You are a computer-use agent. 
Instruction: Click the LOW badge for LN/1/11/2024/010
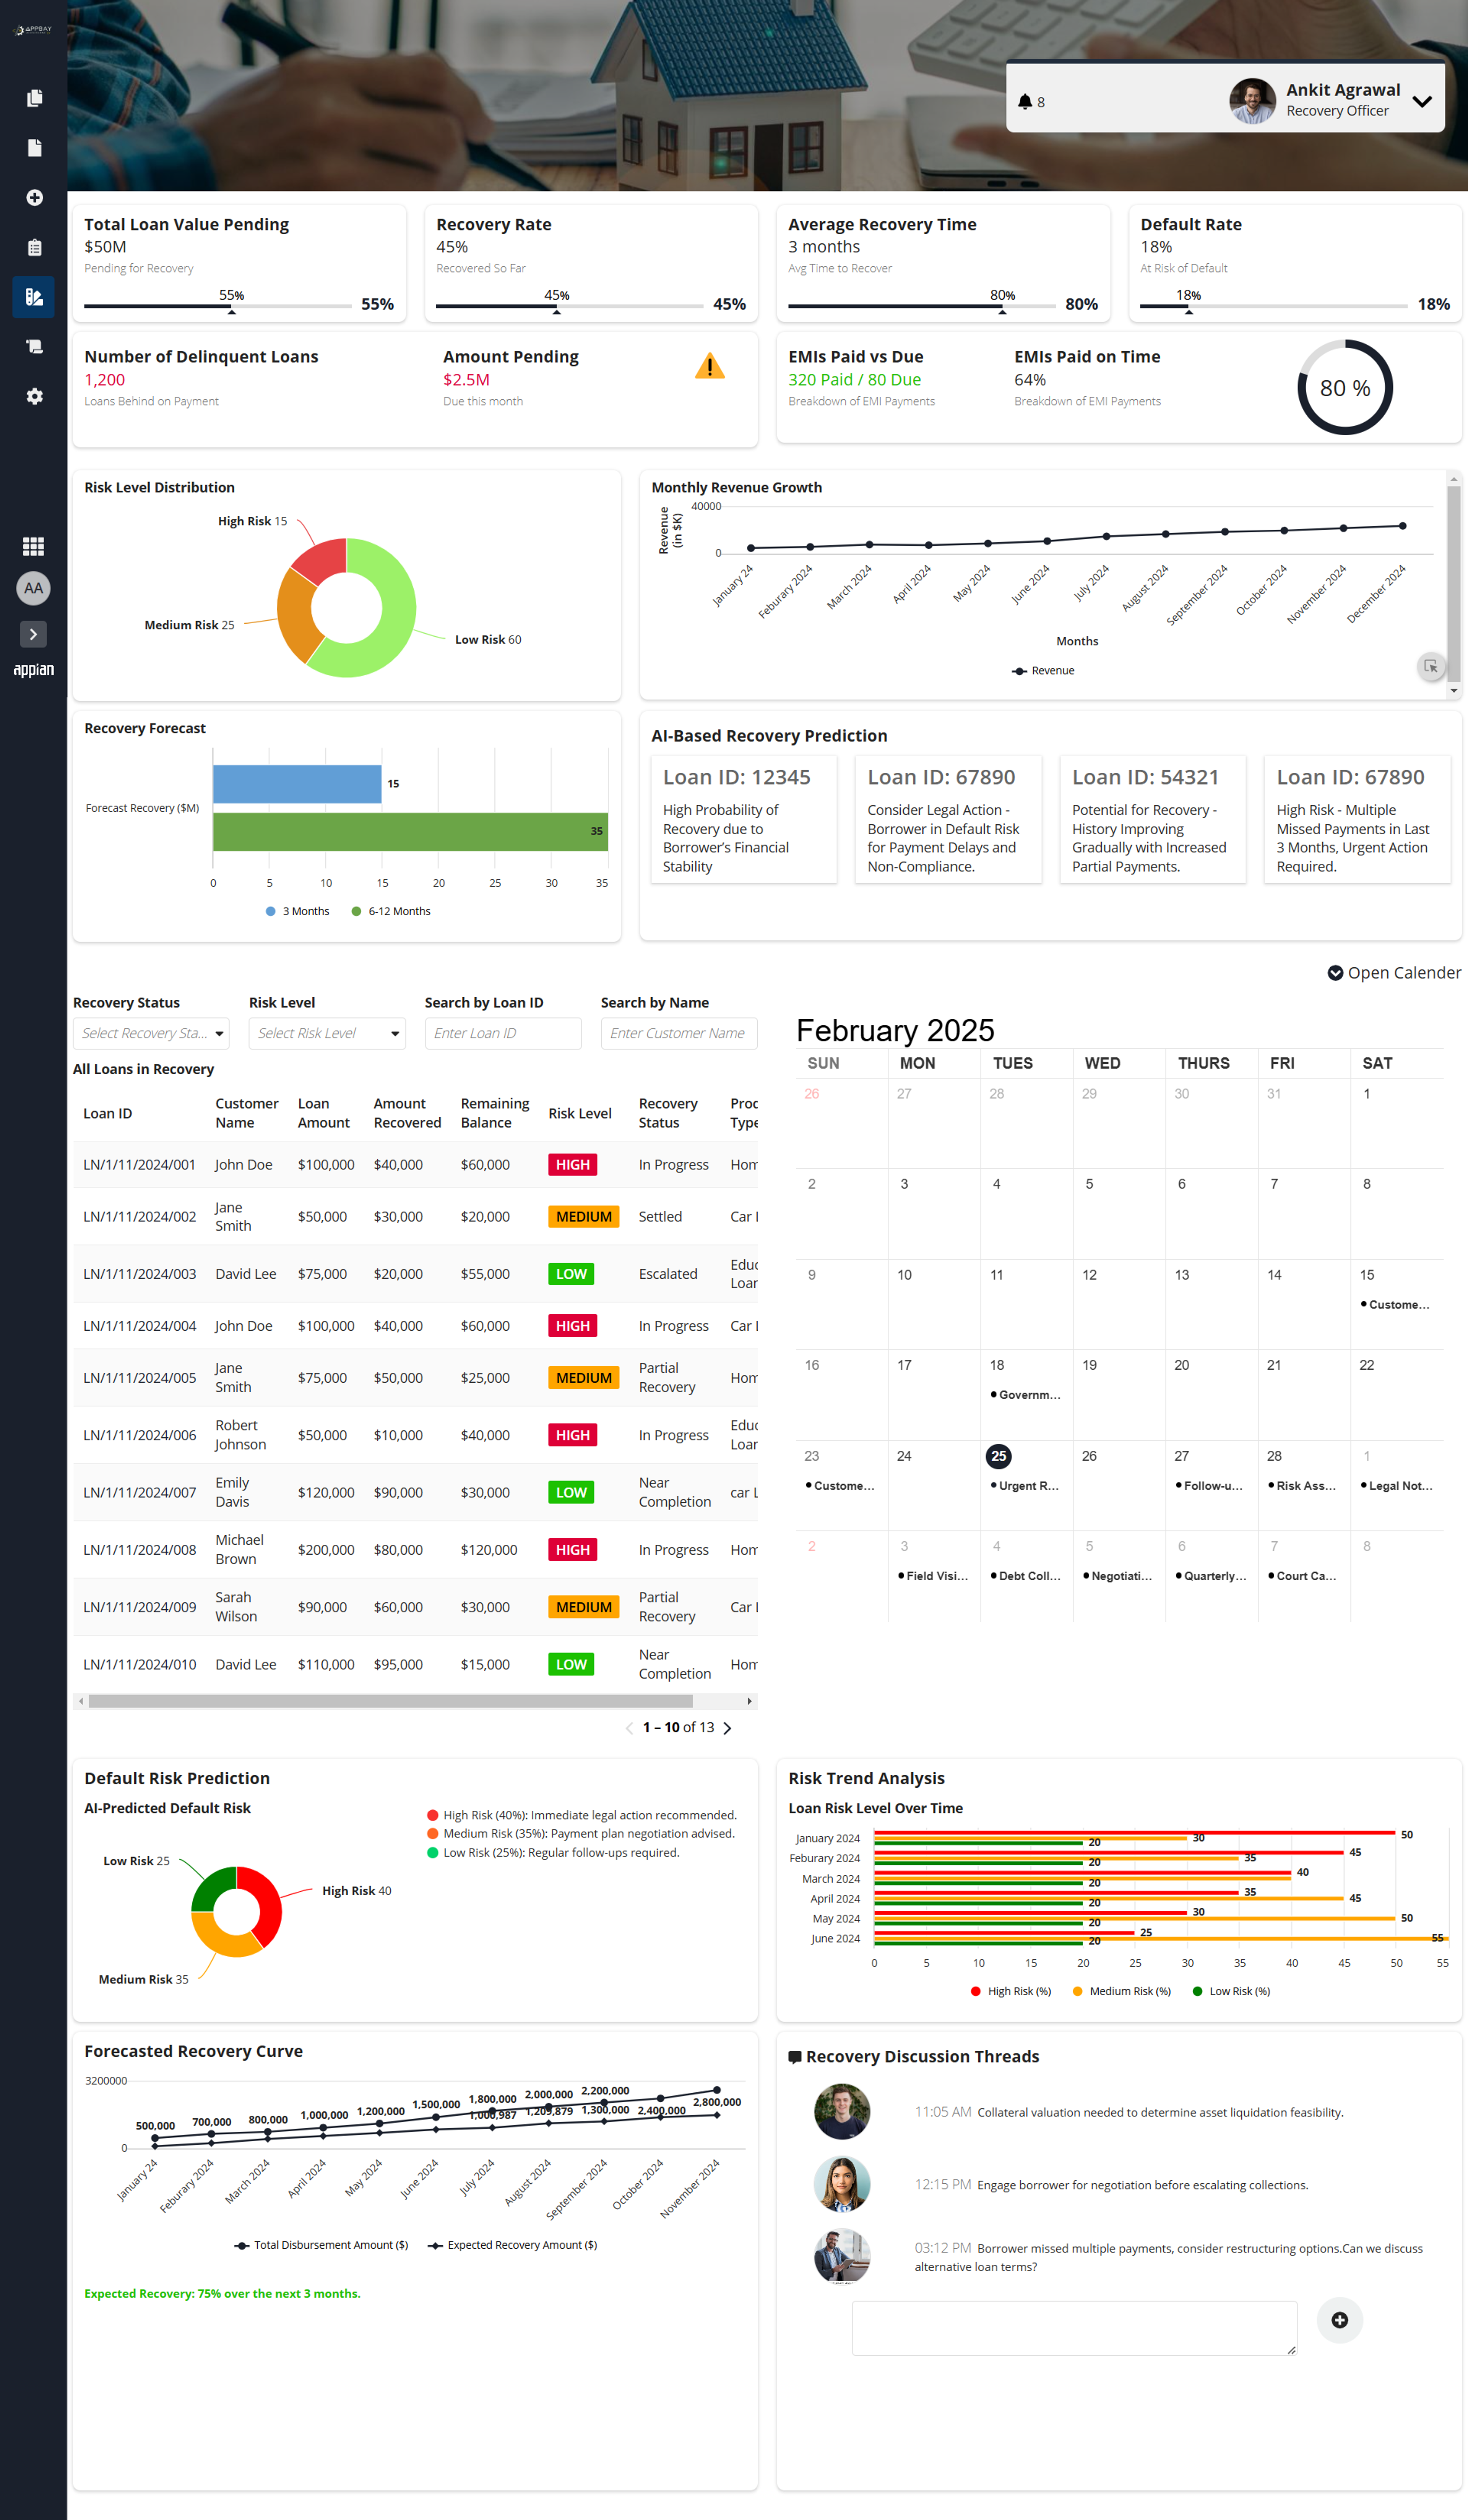point(571,1665)
